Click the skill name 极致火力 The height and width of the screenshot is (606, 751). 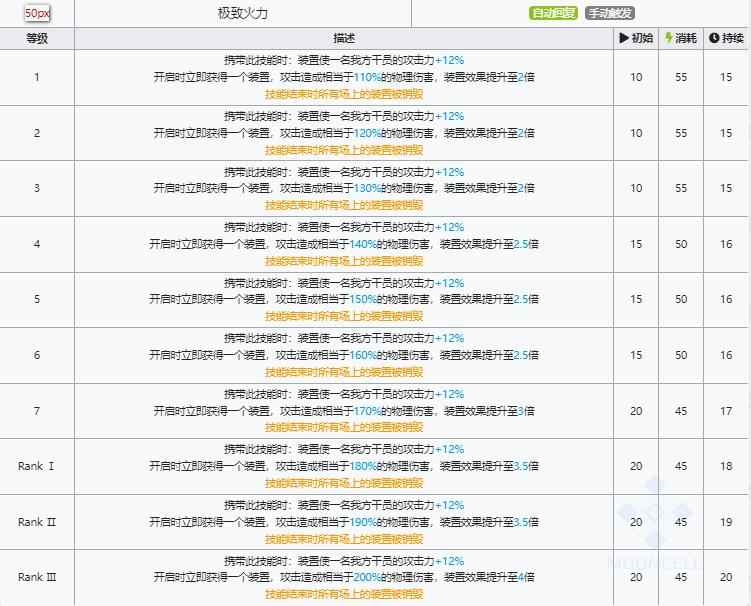tap(242, 14)
